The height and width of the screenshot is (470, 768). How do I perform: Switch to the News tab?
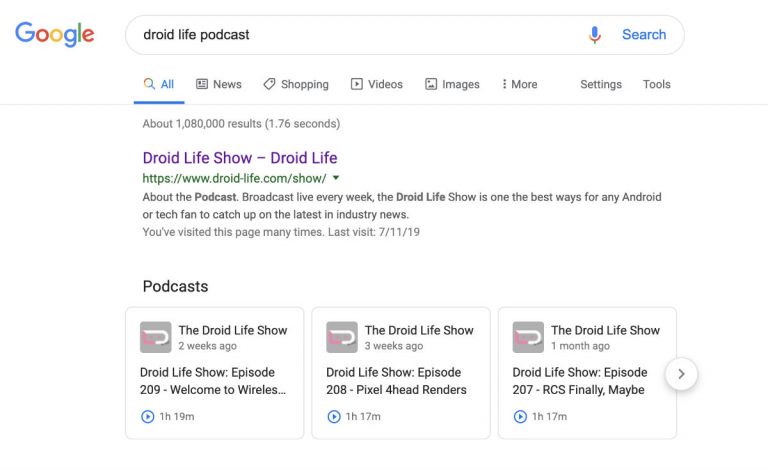point(218,85)
